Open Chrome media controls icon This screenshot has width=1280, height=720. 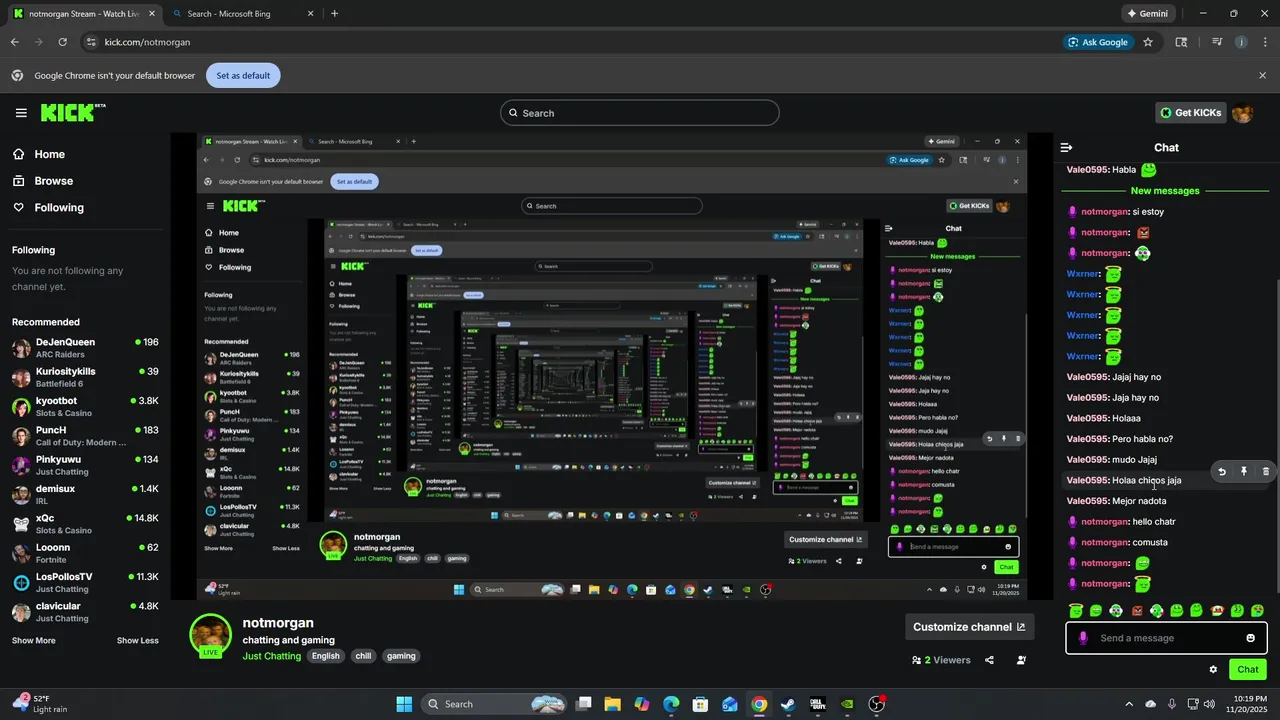tap(1217, 42)
